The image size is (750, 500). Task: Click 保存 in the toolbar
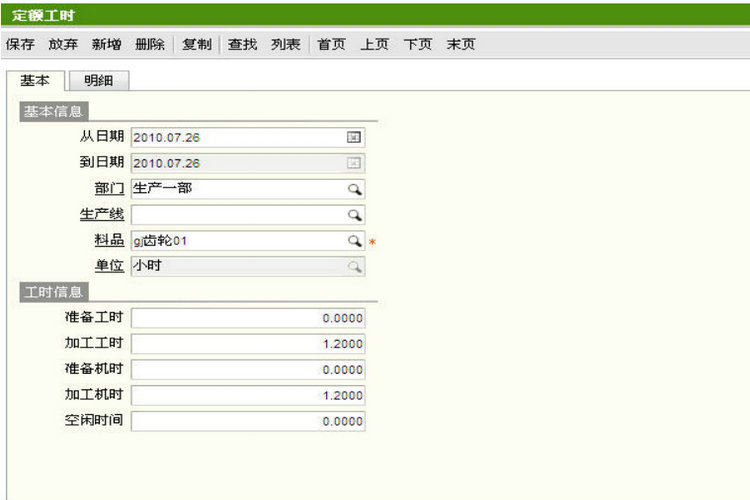point(20,44)
